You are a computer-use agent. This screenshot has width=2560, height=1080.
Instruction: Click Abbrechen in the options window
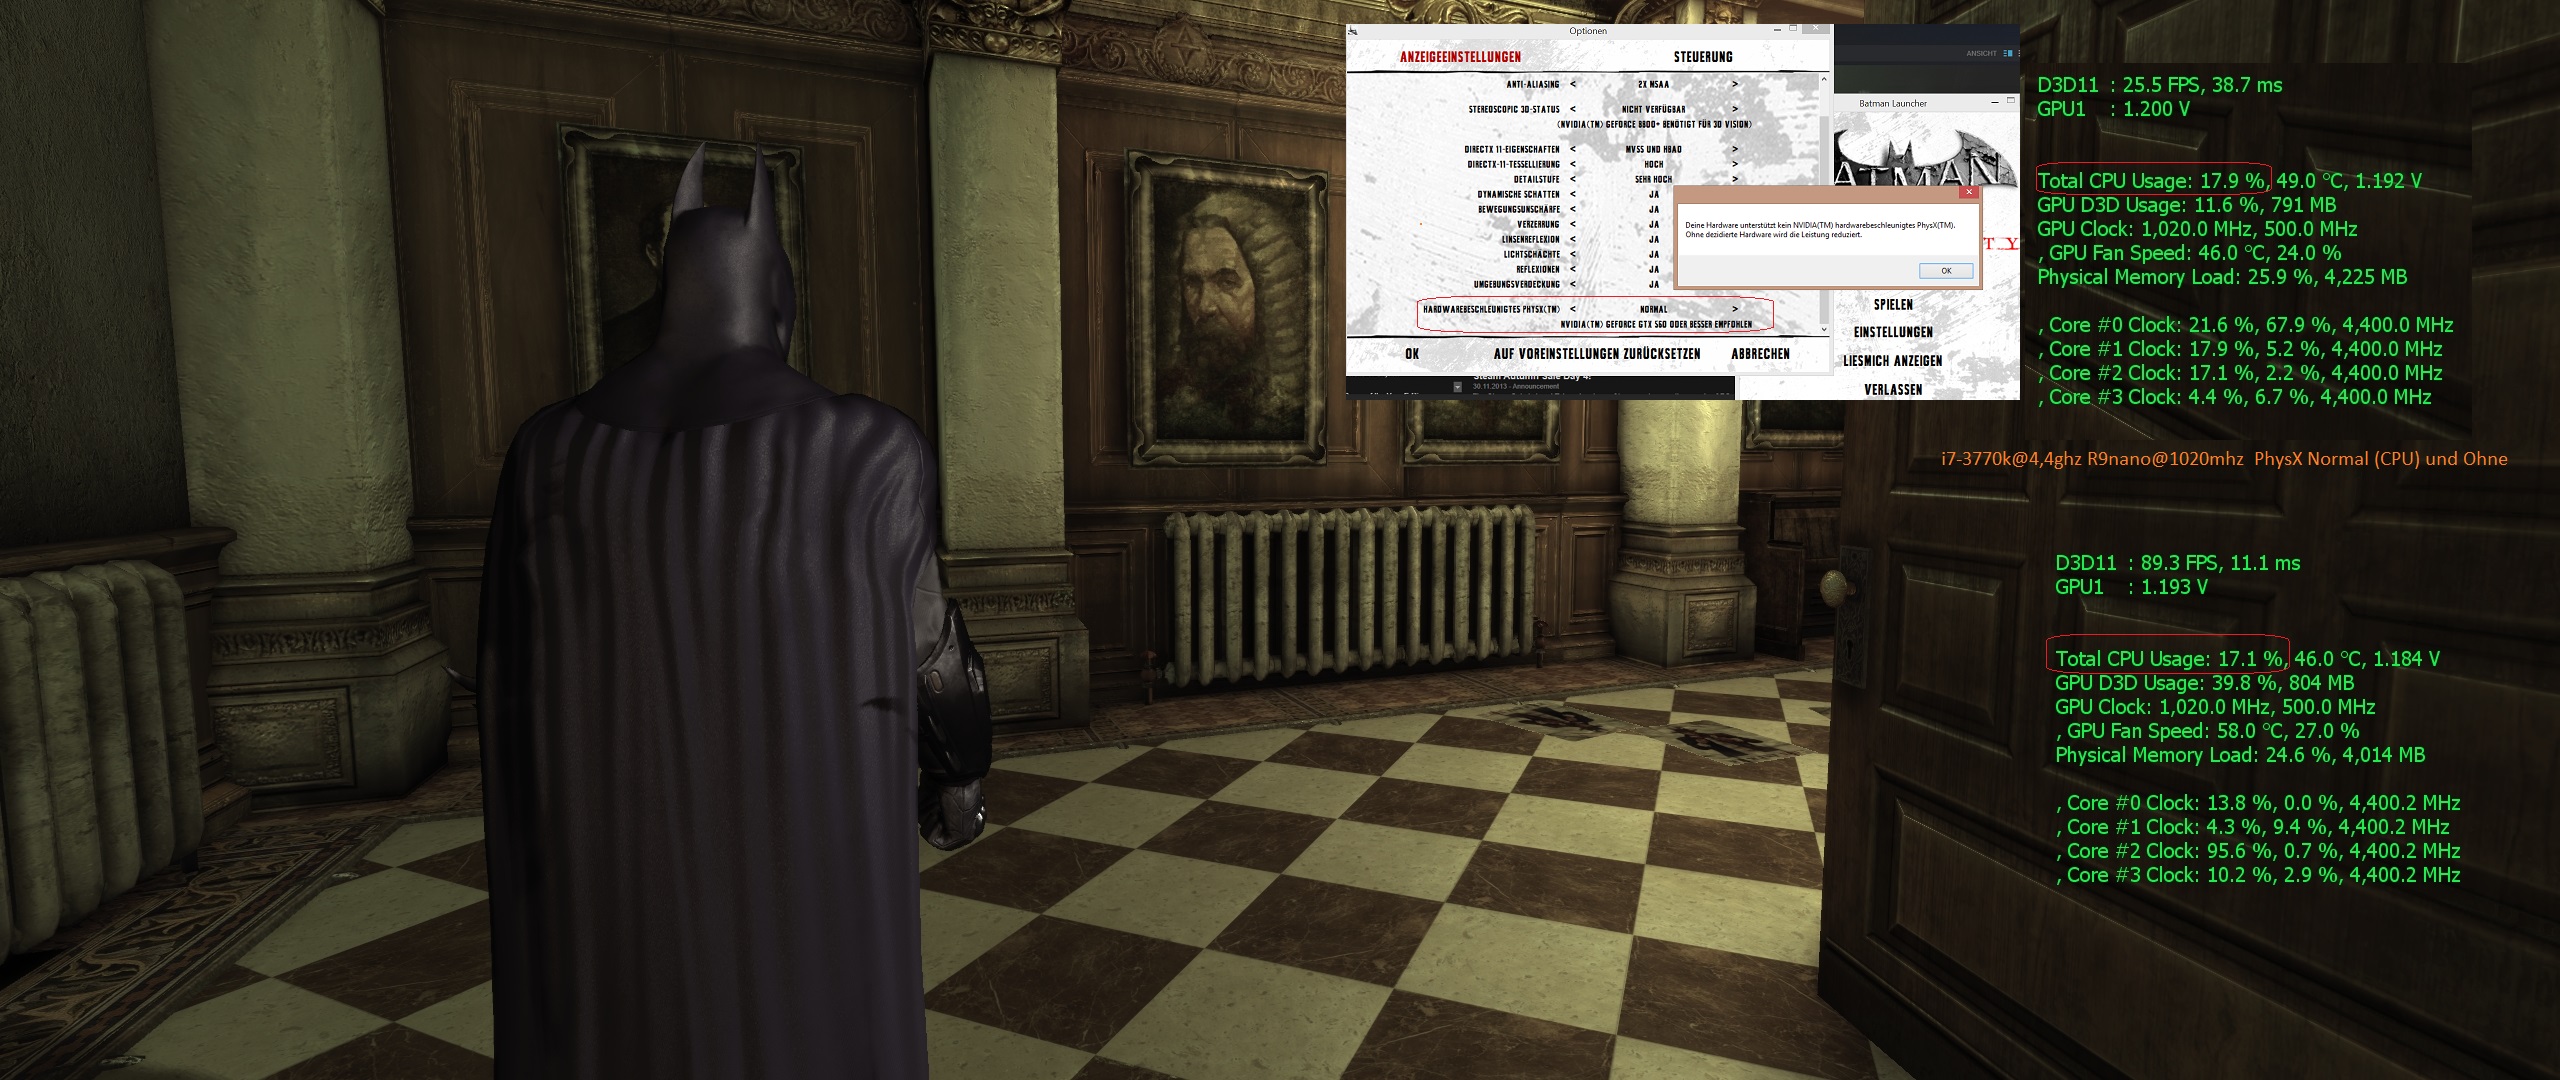[1760, 354]
